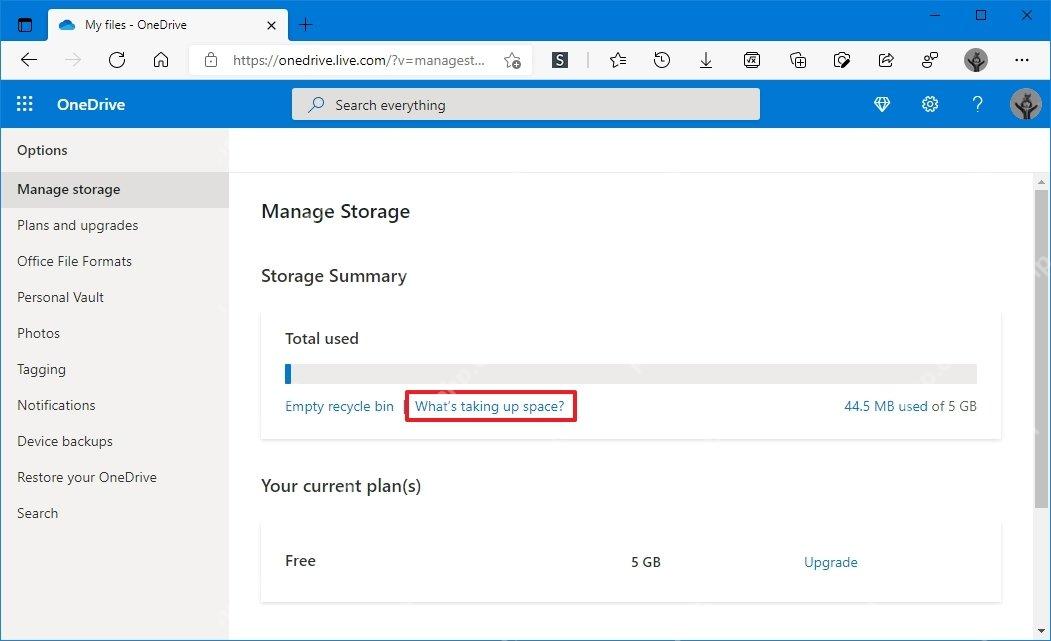Go back to the previous page
Image resolution: width=1051 pixels, height=641 pixels.
point(29,60)
